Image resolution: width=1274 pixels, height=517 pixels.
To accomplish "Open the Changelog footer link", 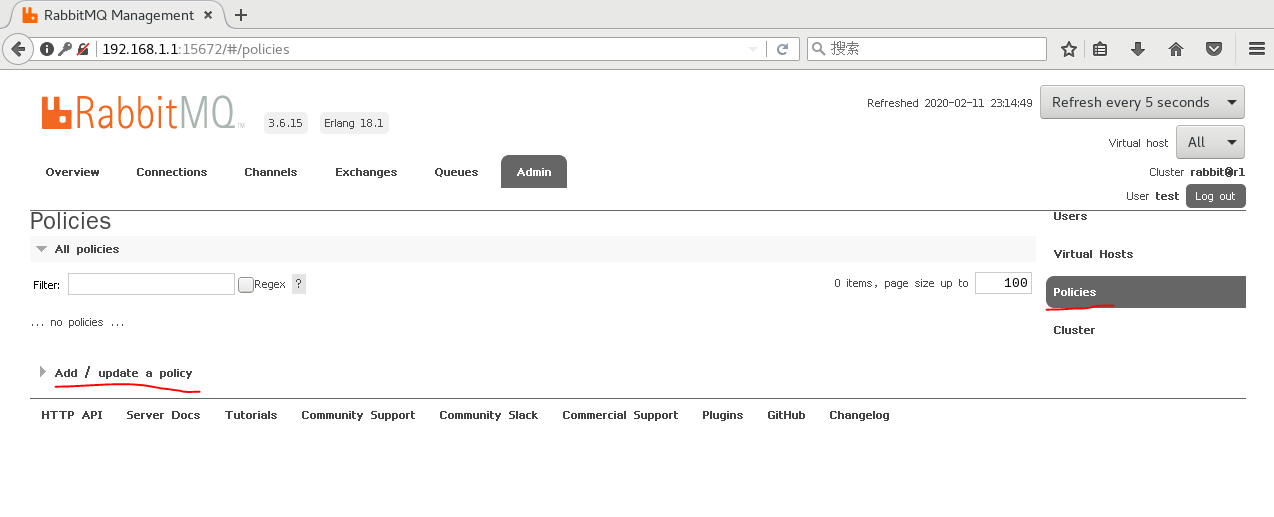I will pos(859,415).
